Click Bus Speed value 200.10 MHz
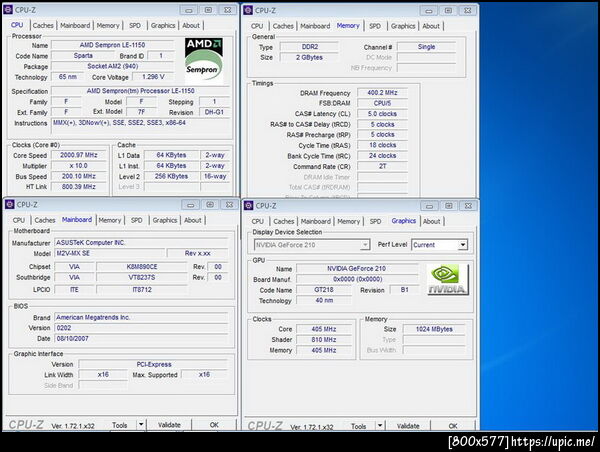The image size is (600, 452). (78, 176)
